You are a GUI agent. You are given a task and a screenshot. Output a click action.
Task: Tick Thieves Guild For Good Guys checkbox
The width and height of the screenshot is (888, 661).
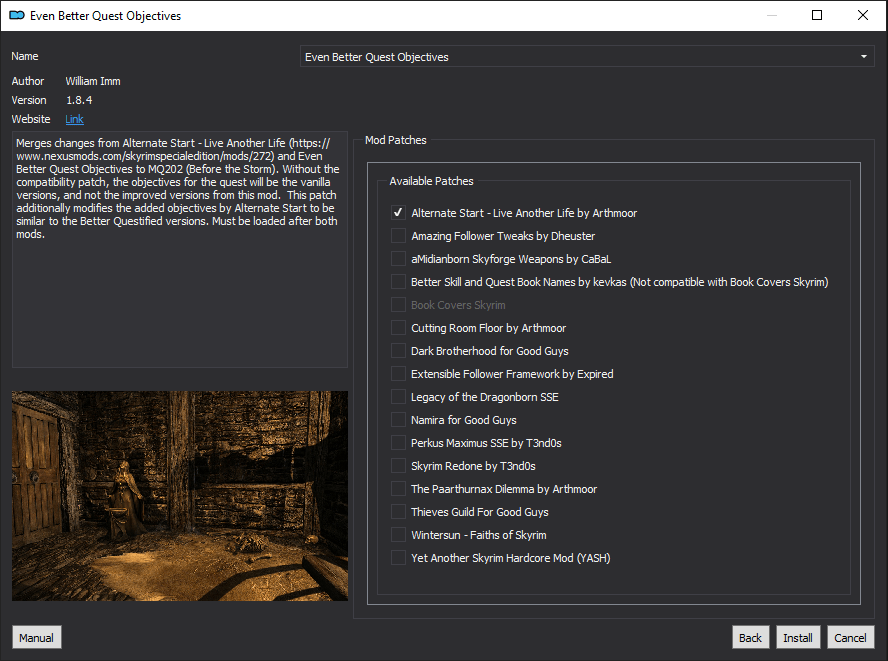(x=398, y=511)
